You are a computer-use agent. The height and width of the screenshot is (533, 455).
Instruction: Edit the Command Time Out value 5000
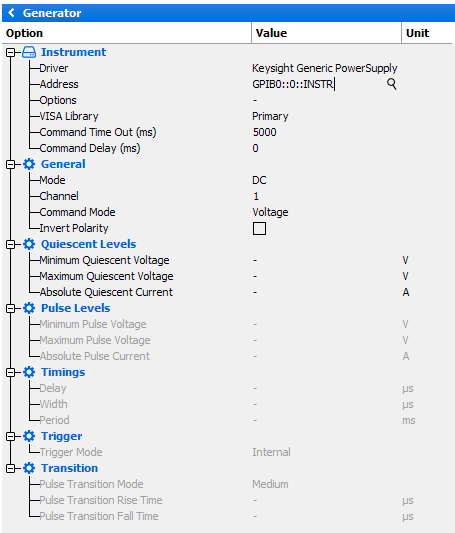325,132
